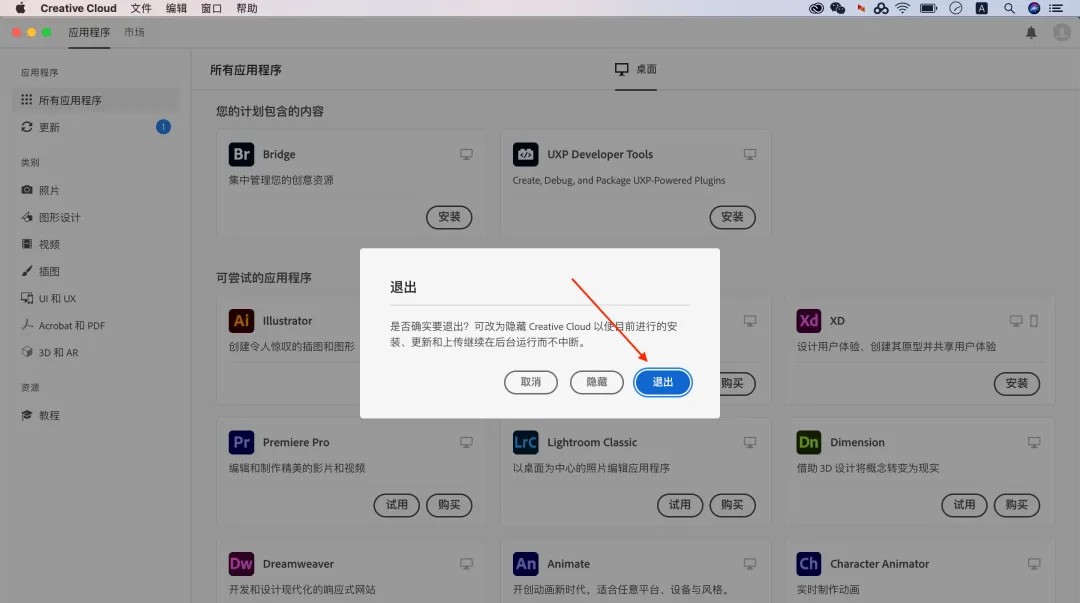This screenshot has height=603, width=1080.
Task: Install UXP Developer Tools via 安装
Action: (732, 217)
